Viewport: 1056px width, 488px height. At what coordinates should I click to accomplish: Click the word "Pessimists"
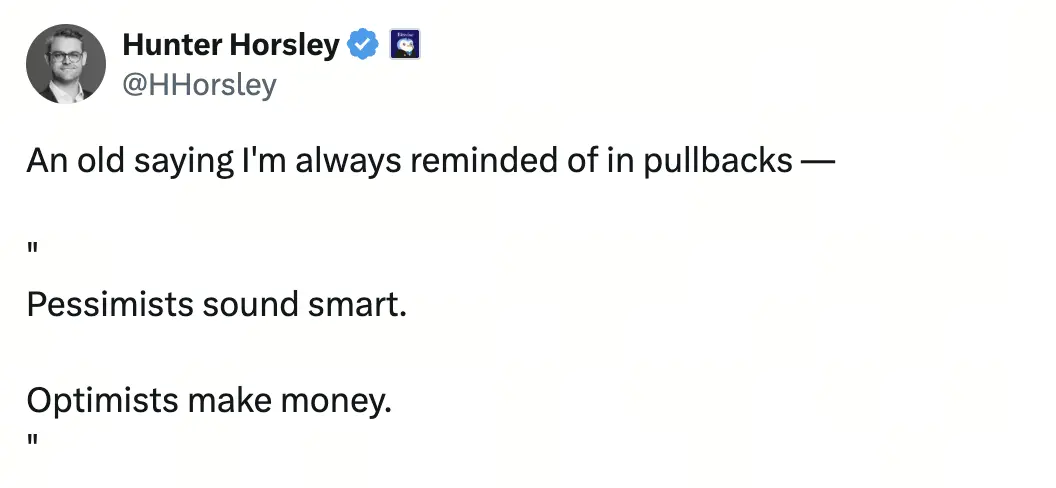(x=110, y=305)
